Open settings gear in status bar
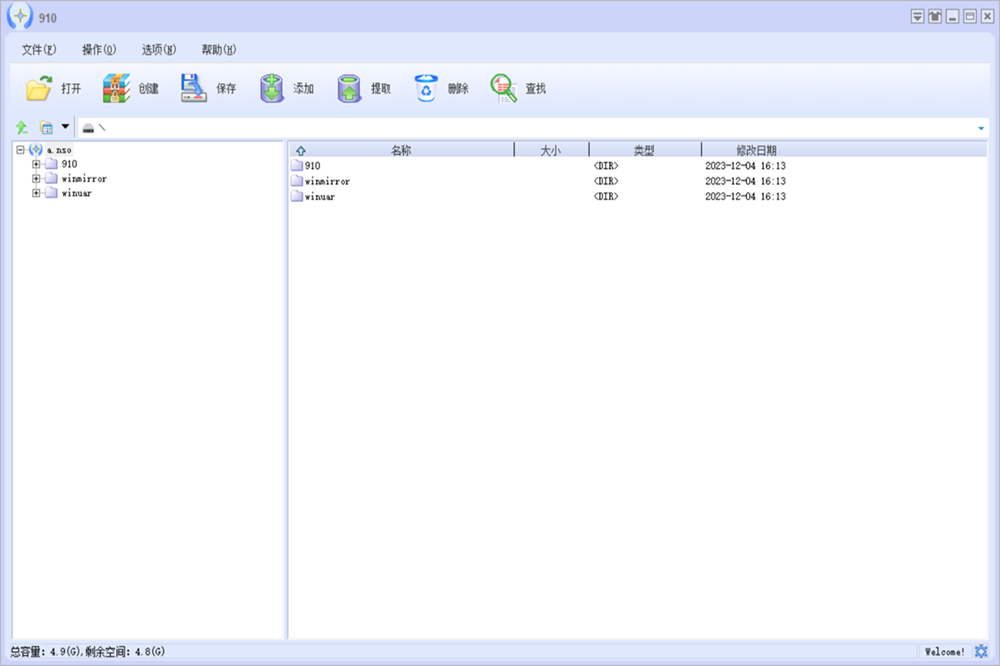Image resolution: width=1000 pixels, height=666 pixels. click(x=981, y=652)
